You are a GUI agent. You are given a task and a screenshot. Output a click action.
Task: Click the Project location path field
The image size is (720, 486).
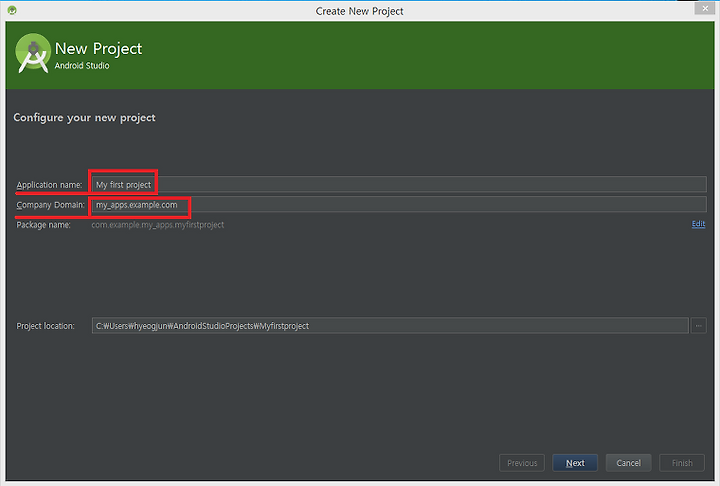pyautogui.click(x=390, y=326)
